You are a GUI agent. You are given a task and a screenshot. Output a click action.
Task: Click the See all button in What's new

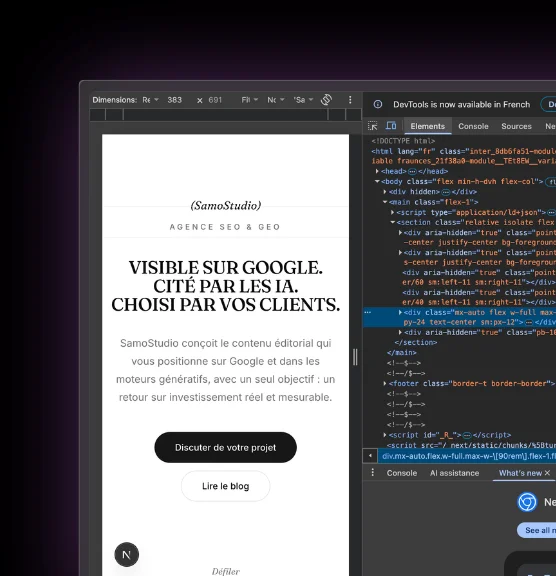tap(538, 530)
